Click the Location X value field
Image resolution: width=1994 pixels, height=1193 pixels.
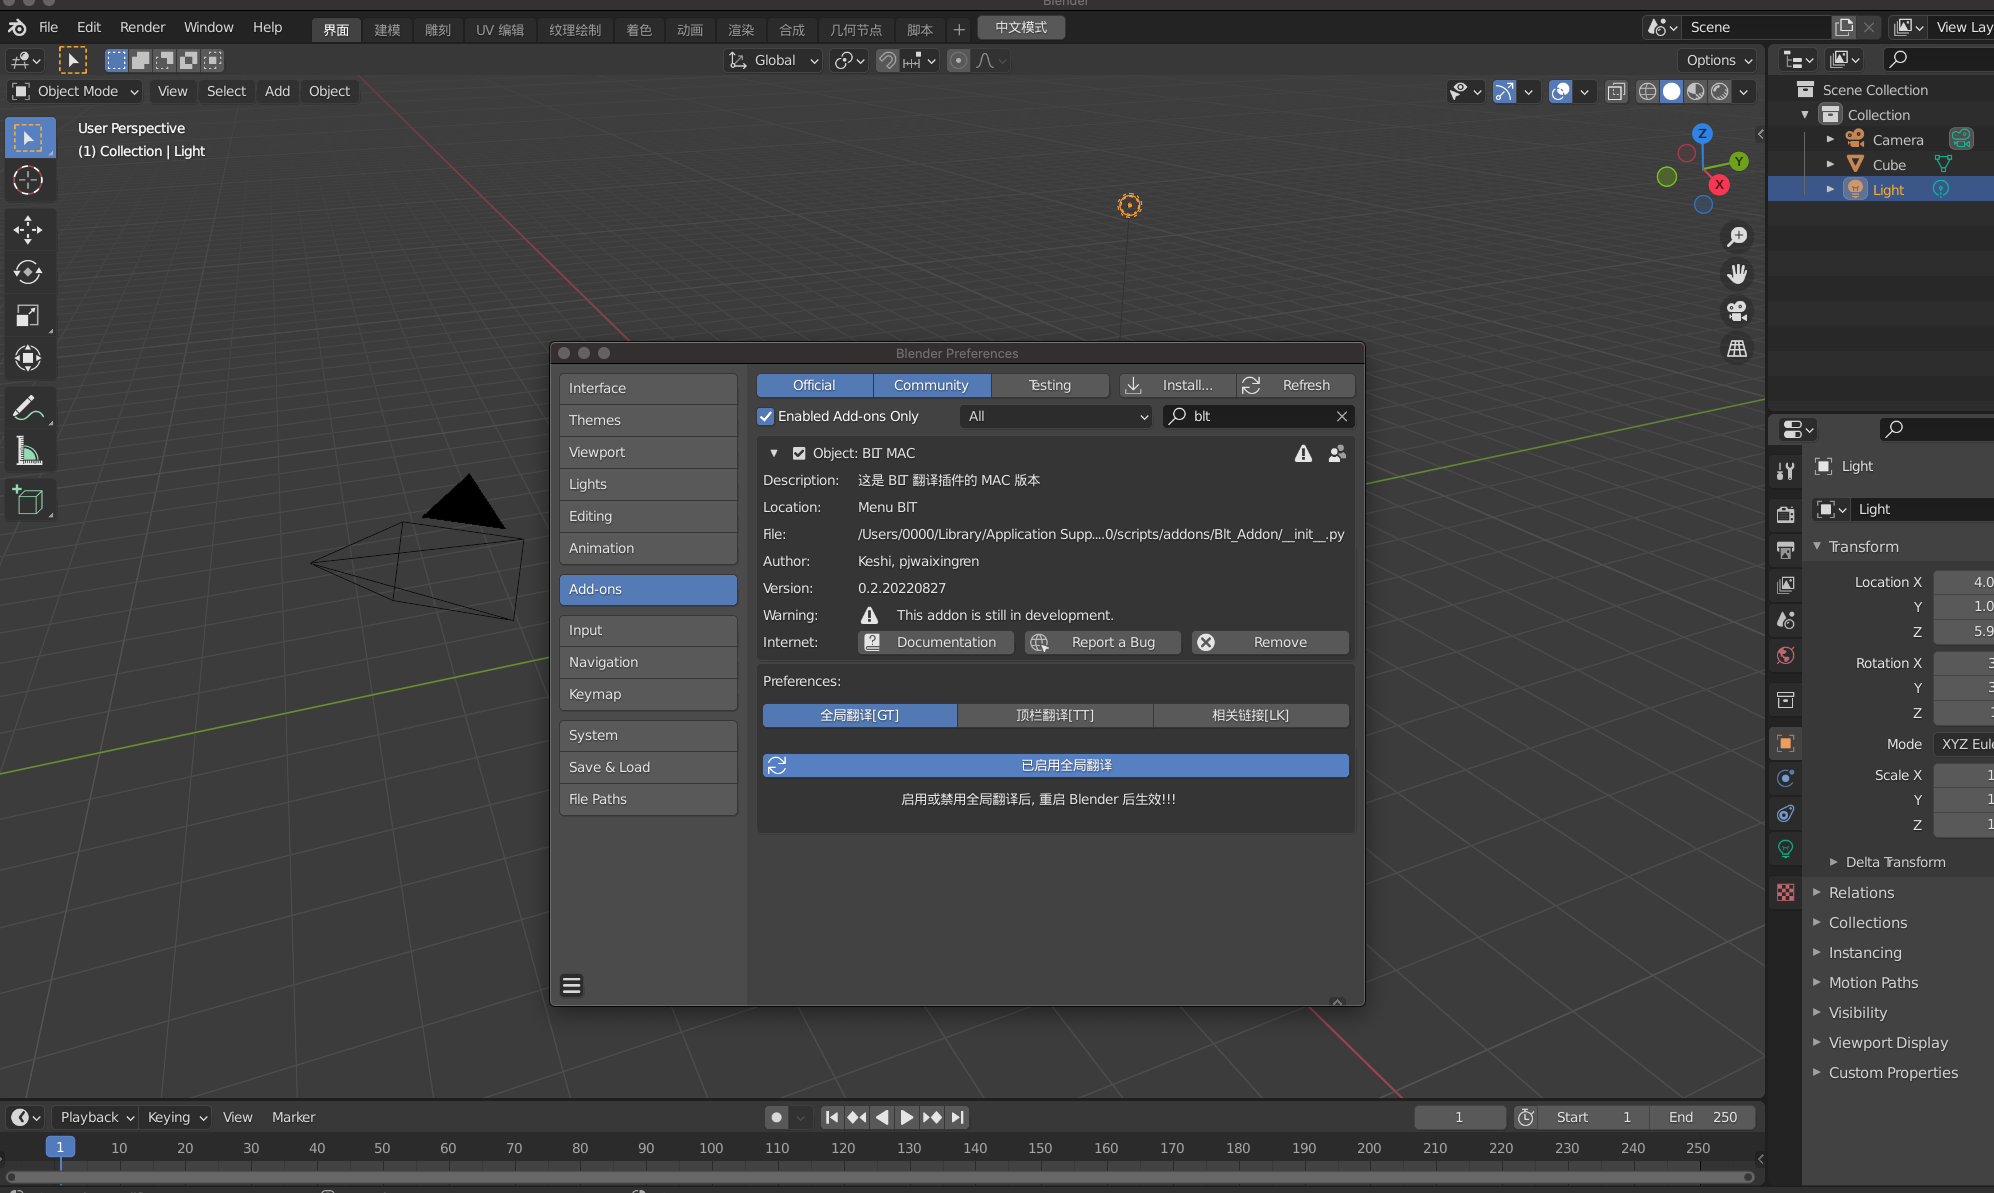1963,582
